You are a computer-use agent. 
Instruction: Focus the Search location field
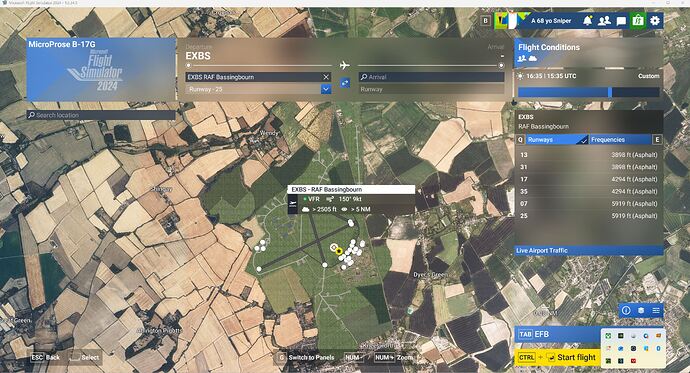[x=101, y=115]
